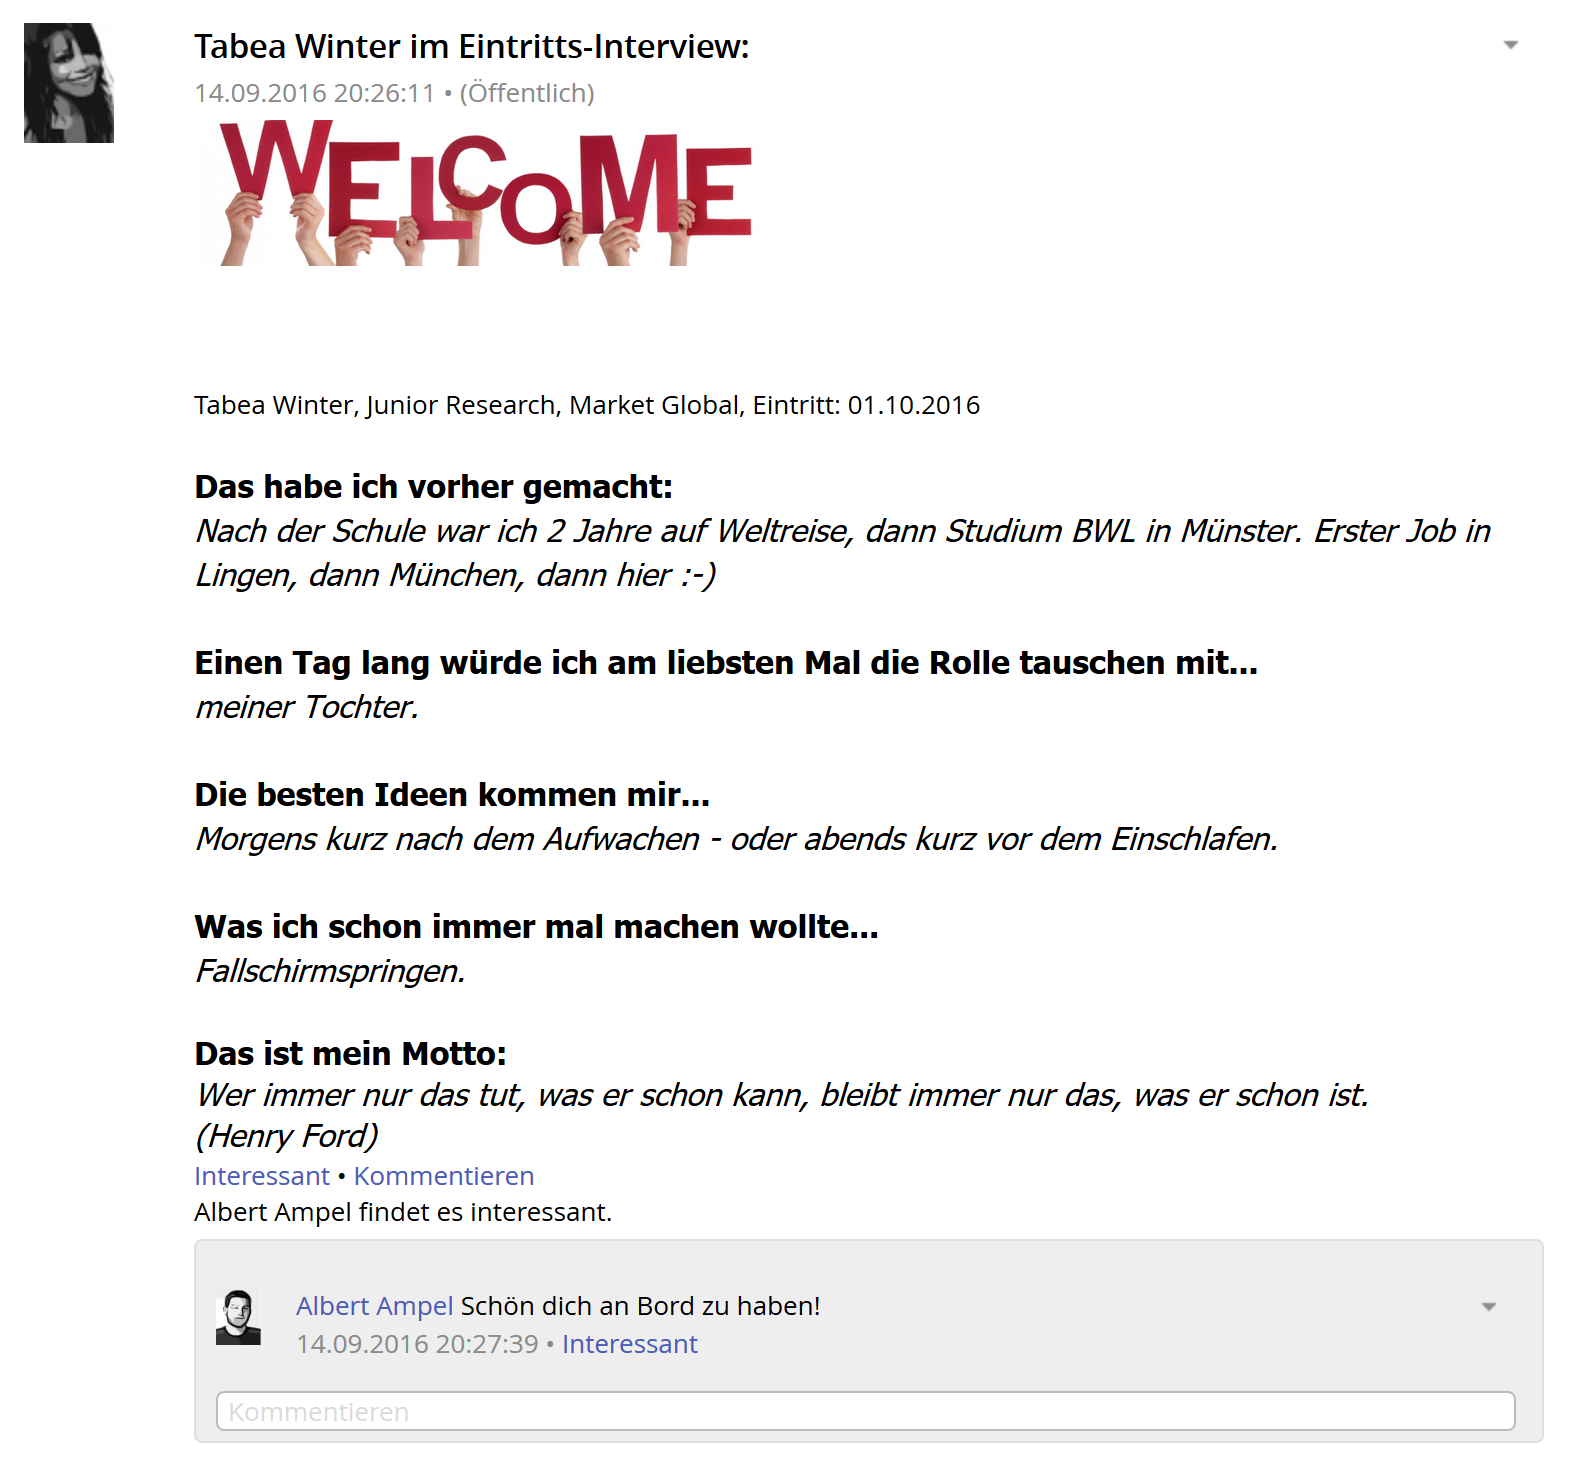Click Albert Ampel's avatar in comment

[238, 1316]
